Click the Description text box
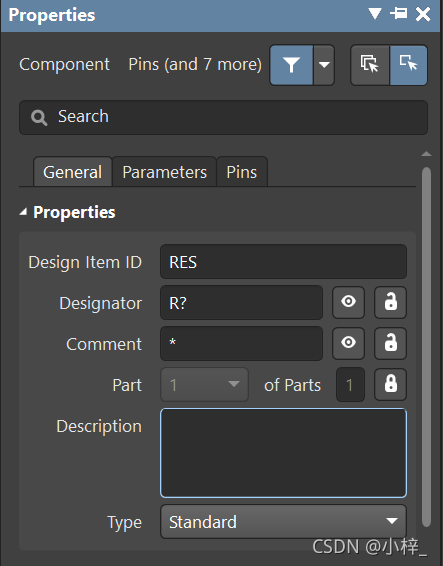Screen dimensions: 443x566 point(283,453)
